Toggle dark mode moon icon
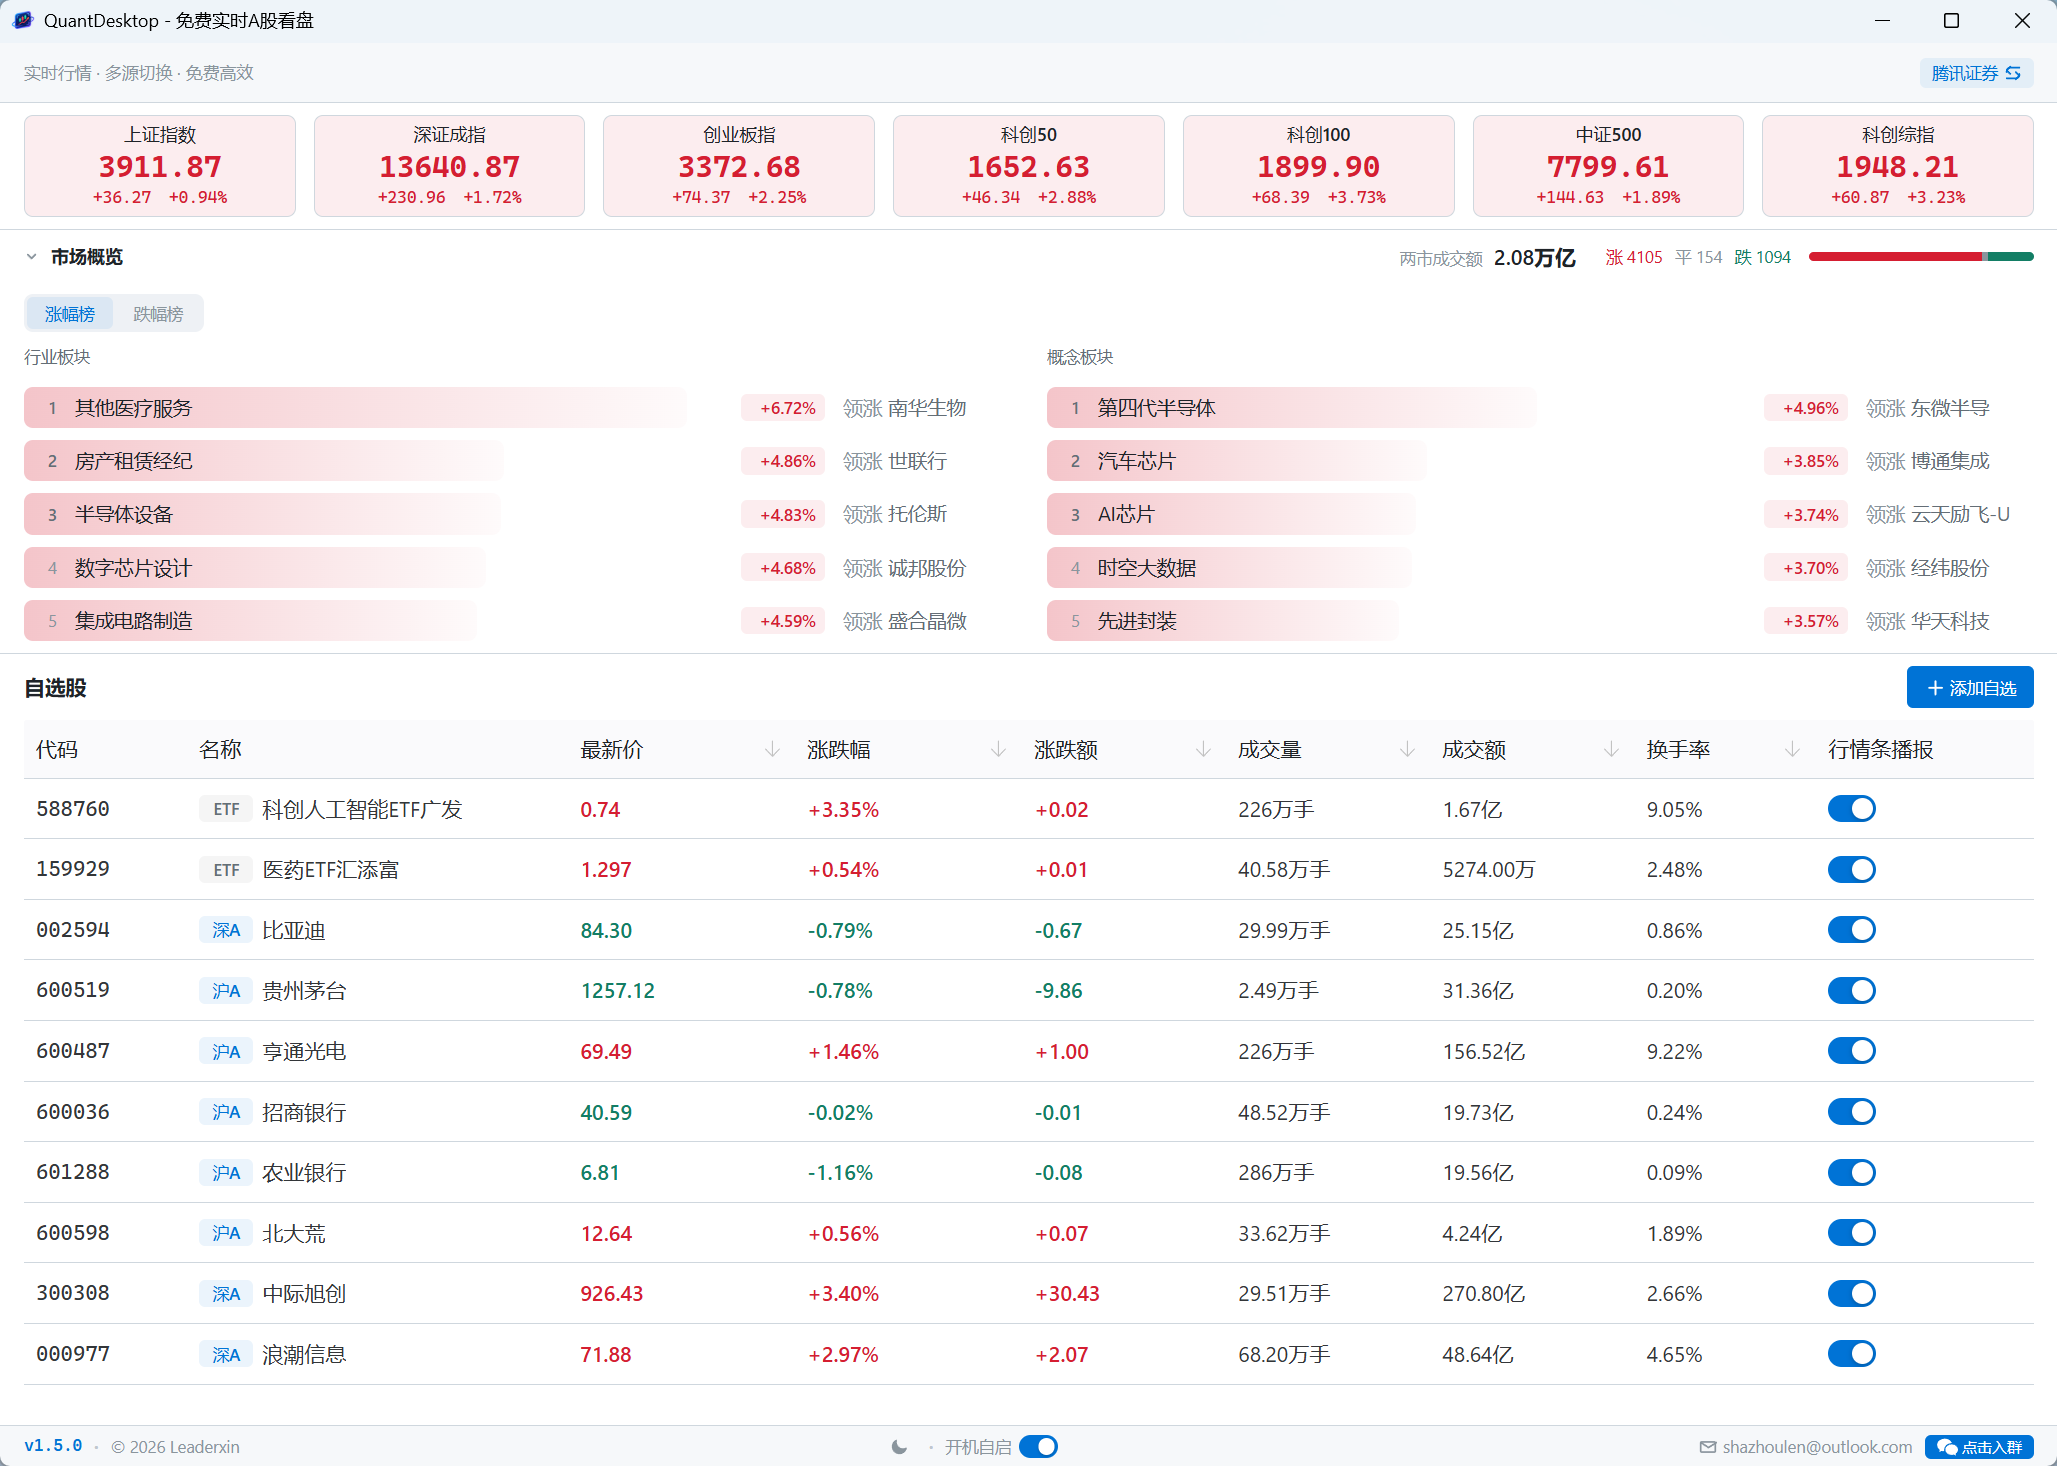This screenshot has height=1466, width=2057. click(x=899, y=1447)
